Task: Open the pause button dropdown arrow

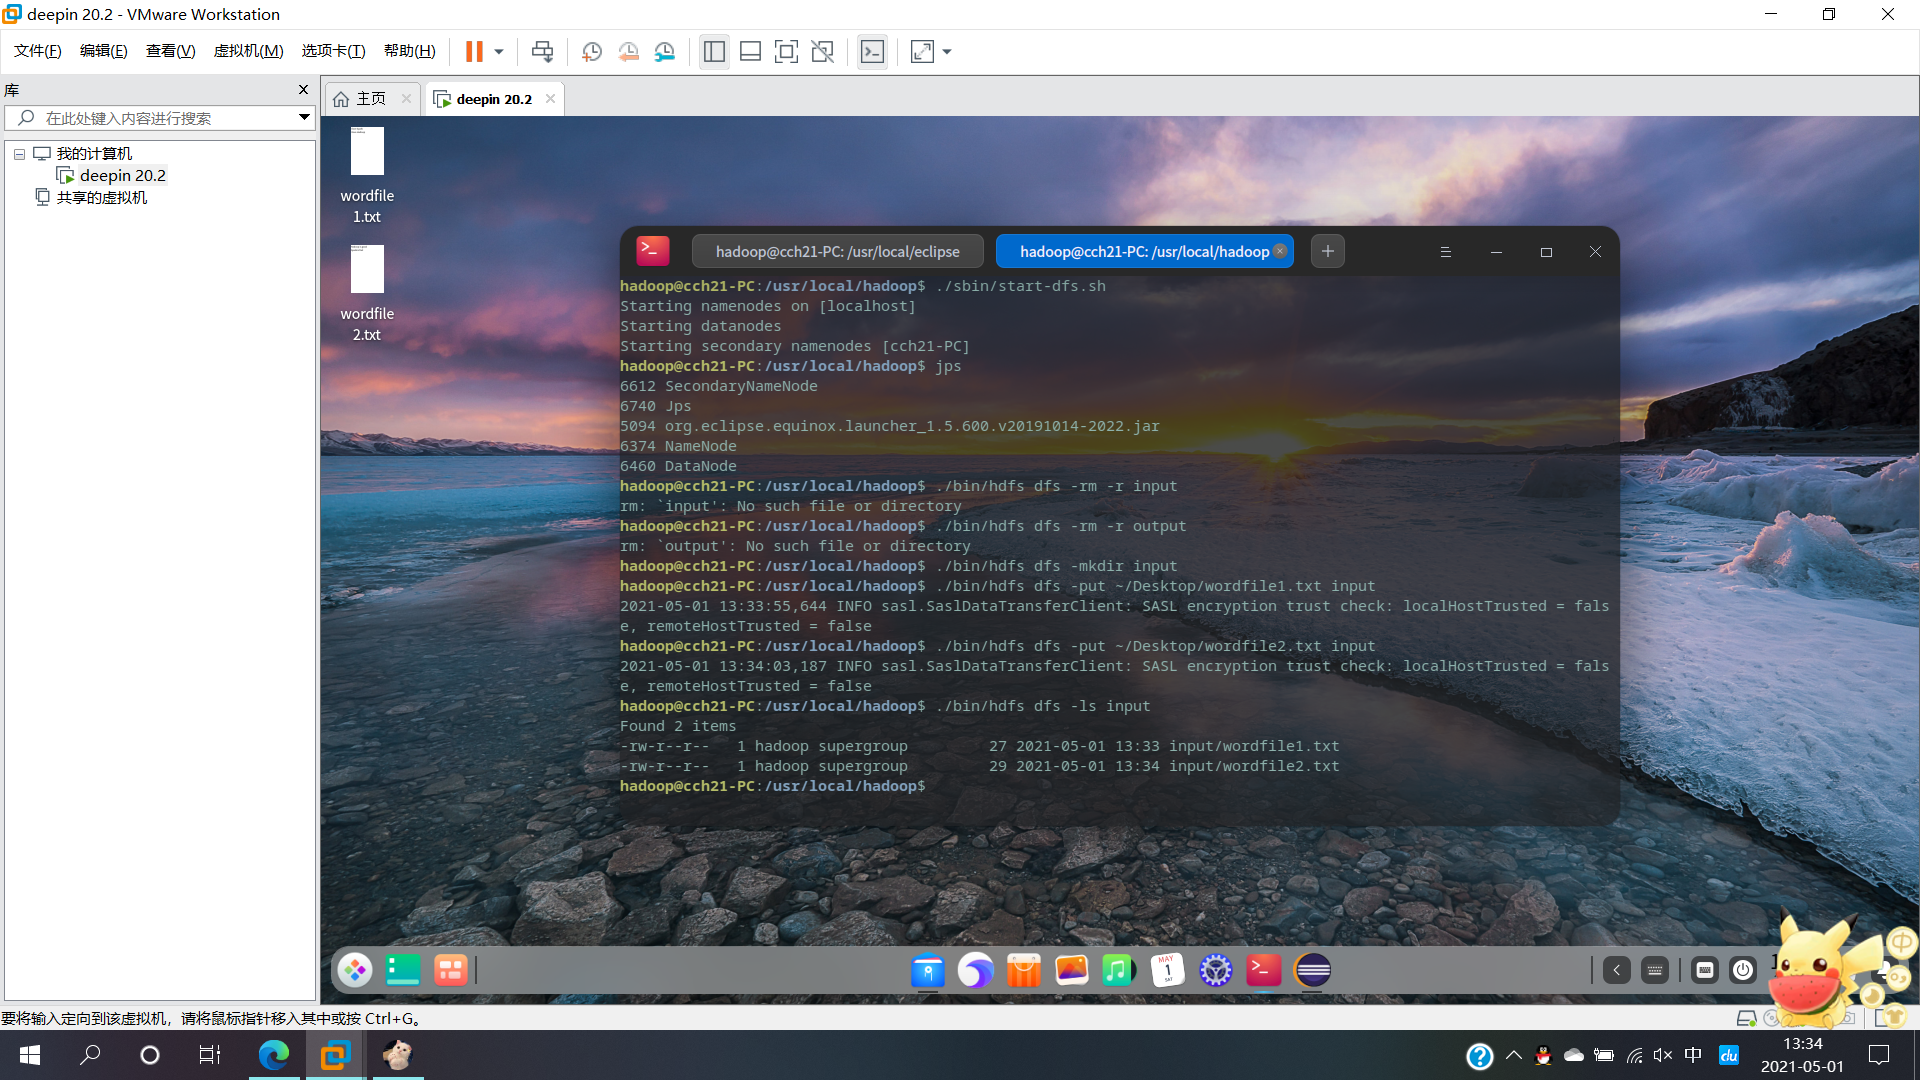Action: coord(499,52)
